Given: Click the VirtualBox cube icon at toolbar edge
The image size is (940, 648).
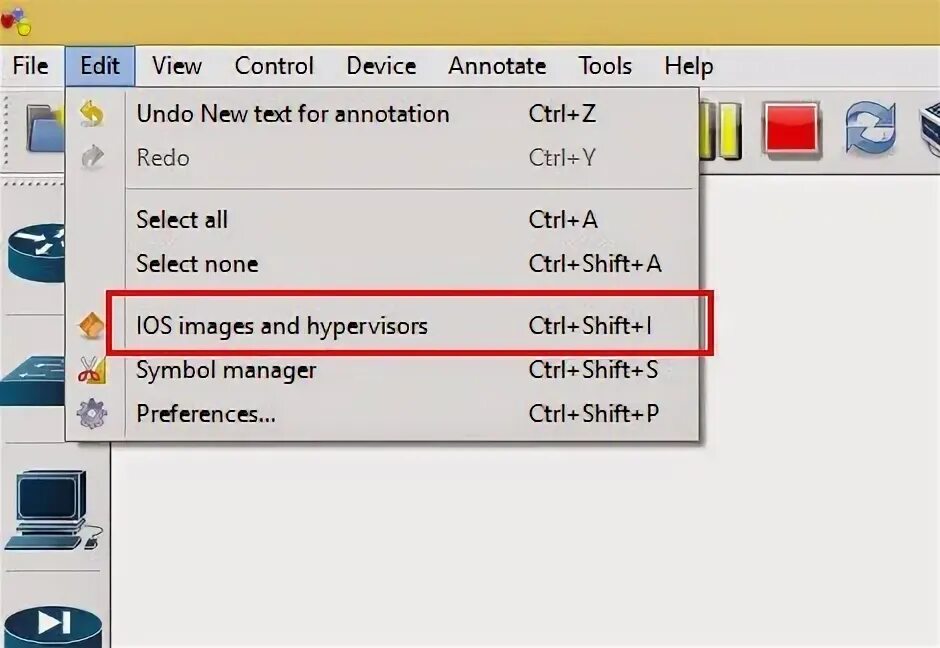Looking at the screenshot, I should point(929,130).
